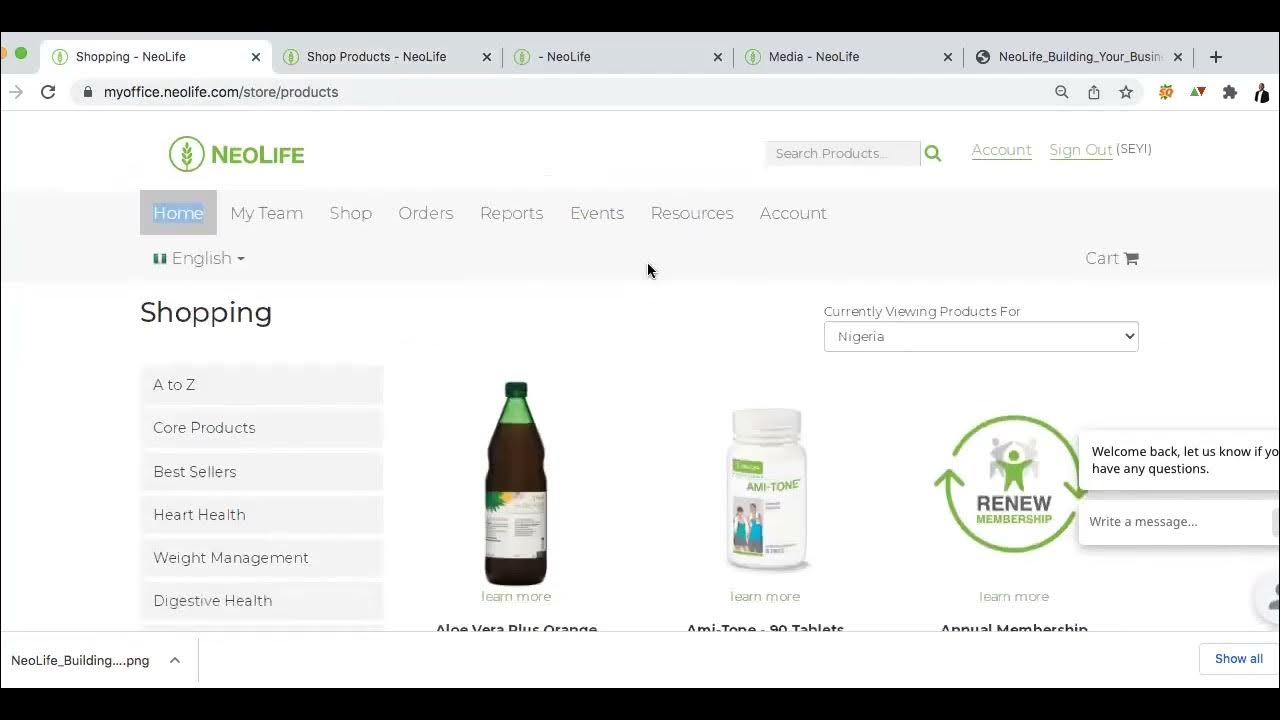Open the Cart shopping cart icon
This screenshot has height=720, width=1280.
(x=1131, y=258)
